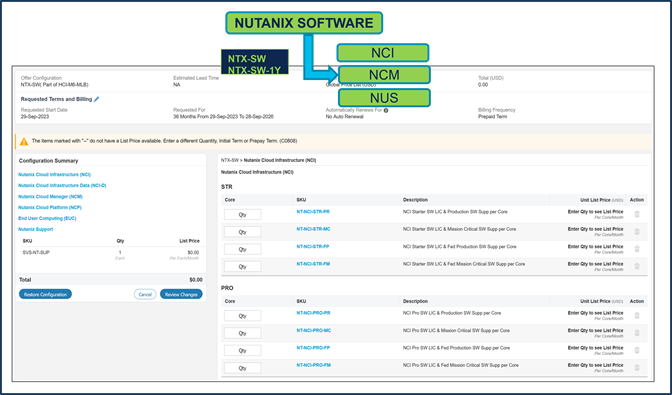Select End User Computing (EUC) link

[x=47, y=218]
